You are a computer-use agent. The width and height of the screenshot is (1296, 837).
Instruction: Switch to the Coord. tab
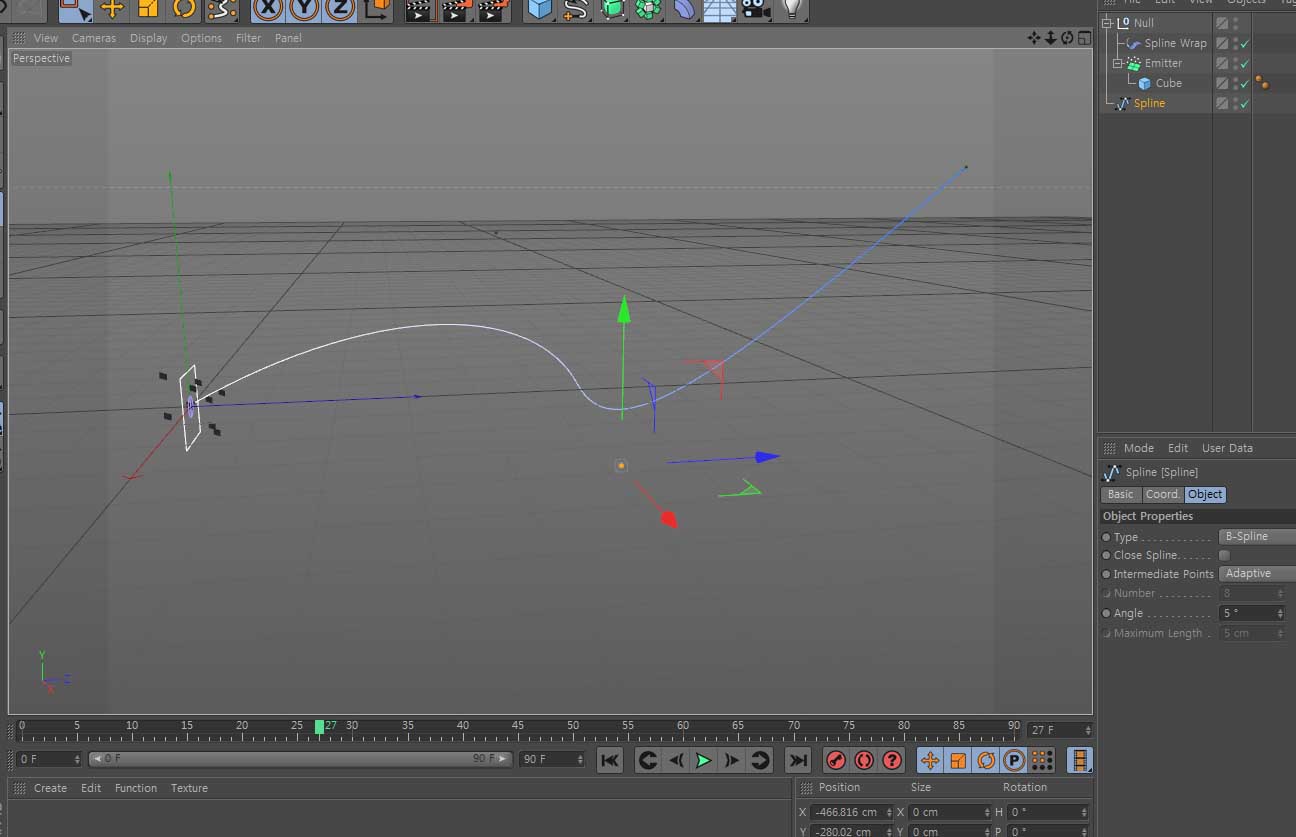[1162, 494]
